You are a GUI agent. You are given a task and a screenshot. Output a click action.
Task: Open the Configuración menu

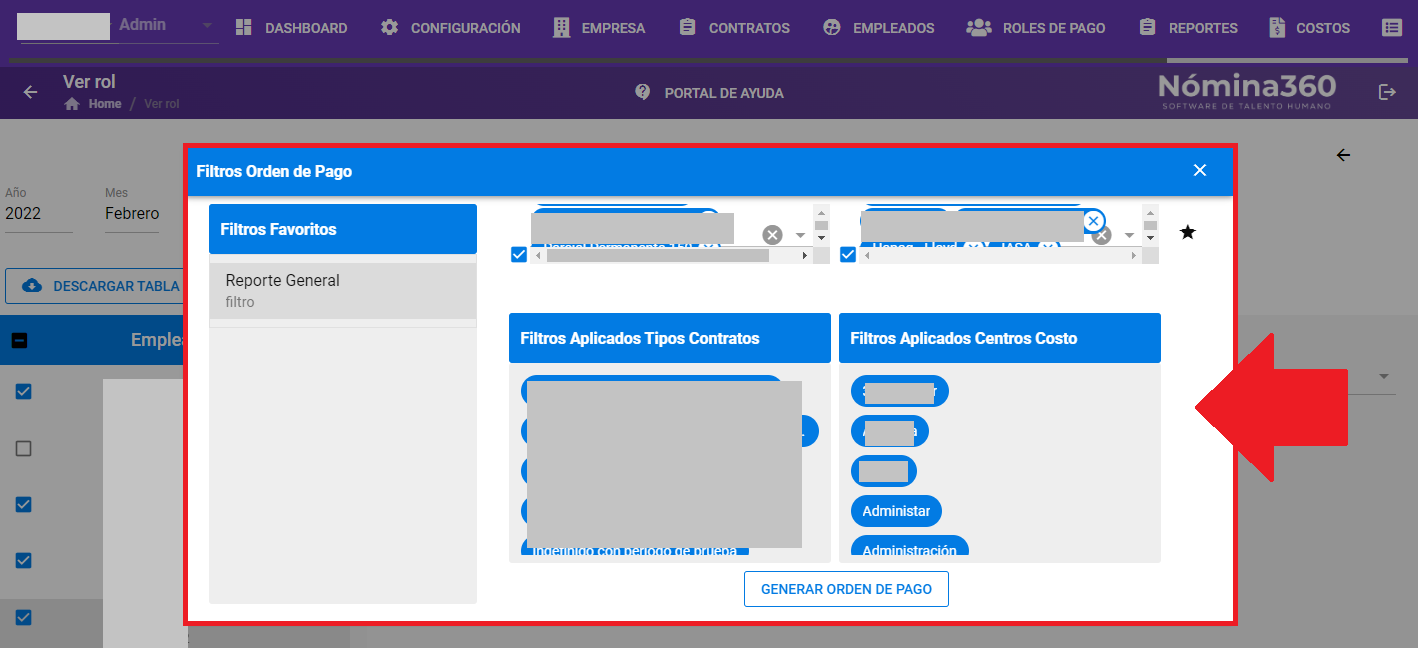click(450, 28)
